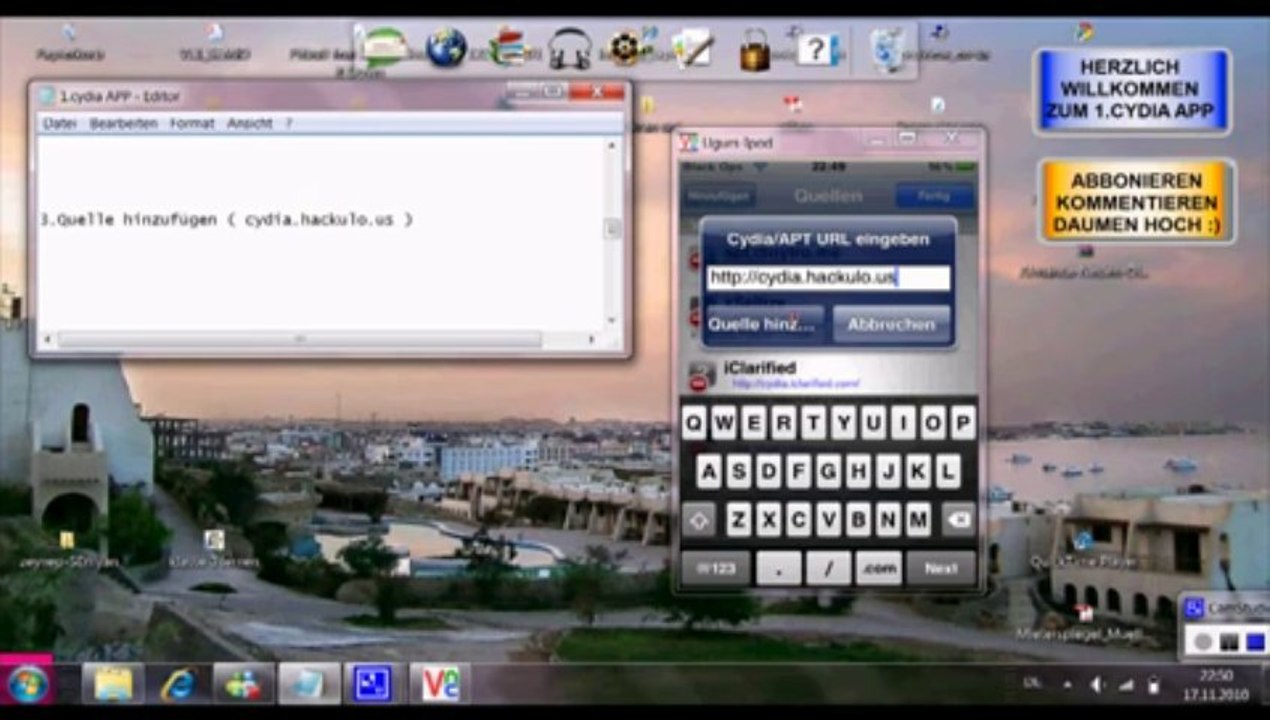Click the globe icon in the top dock

(x=446, y=47)
